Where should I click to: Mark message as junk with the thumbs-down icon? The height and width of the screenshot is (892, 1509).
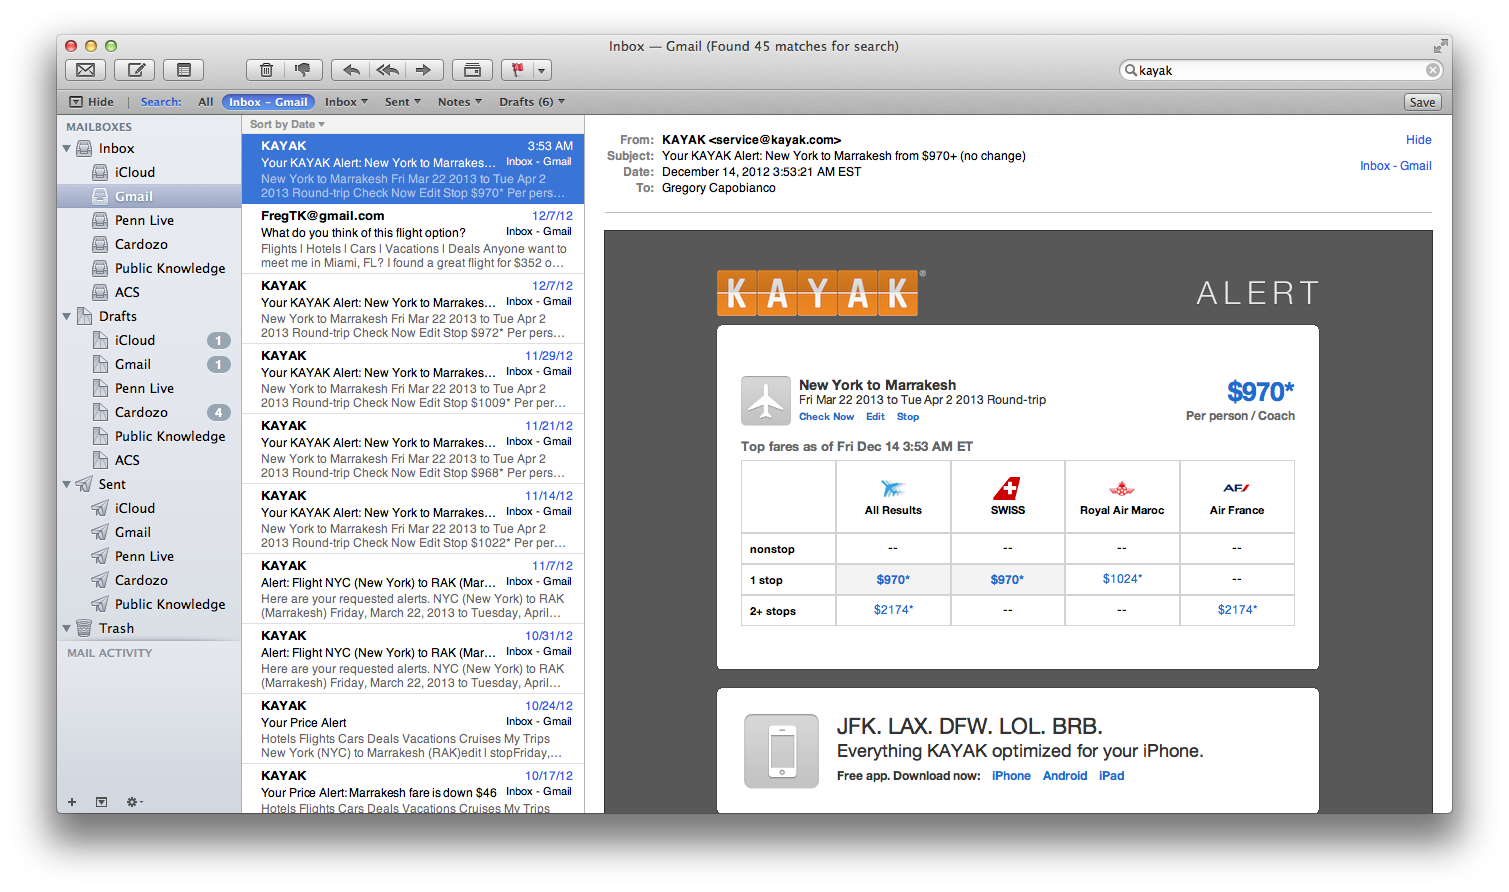tap(303, 70)
